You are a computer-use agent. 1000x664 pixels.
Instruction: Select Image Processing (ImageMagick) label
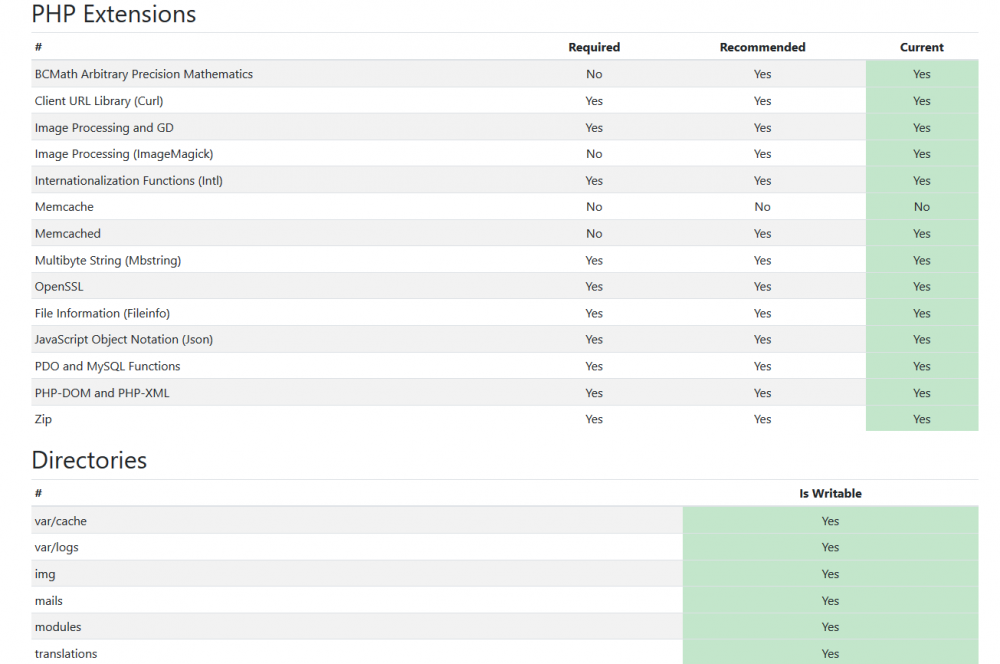(x=124, y=154)
